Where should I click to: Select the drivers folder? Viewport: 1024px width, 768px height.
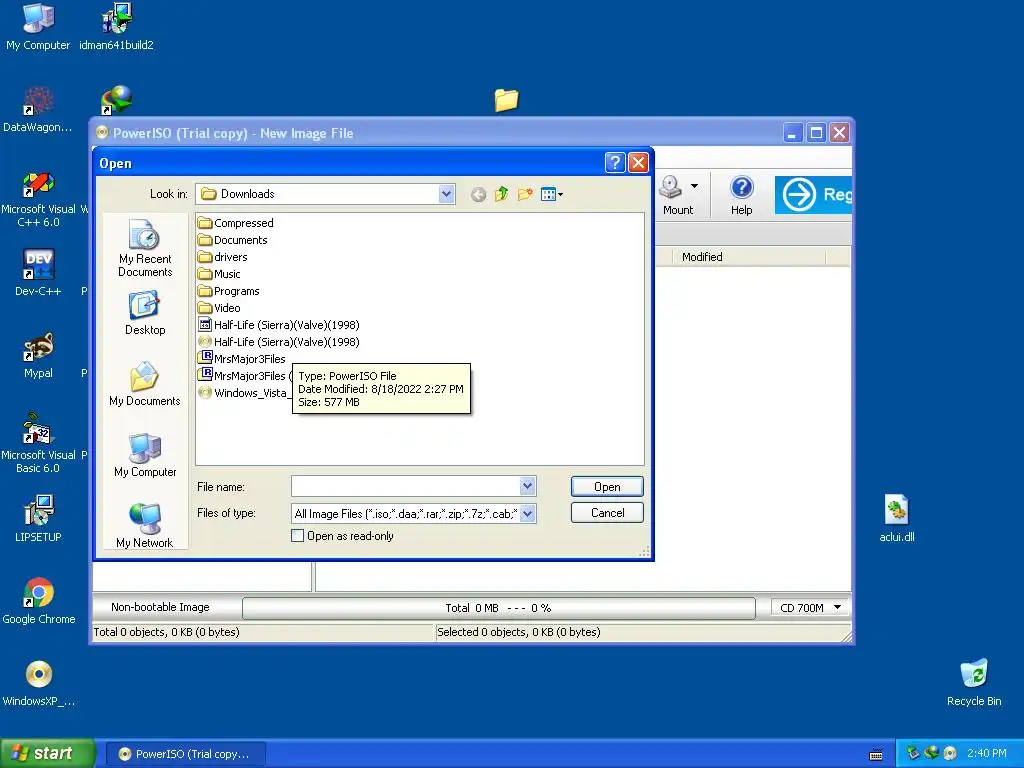223,257
